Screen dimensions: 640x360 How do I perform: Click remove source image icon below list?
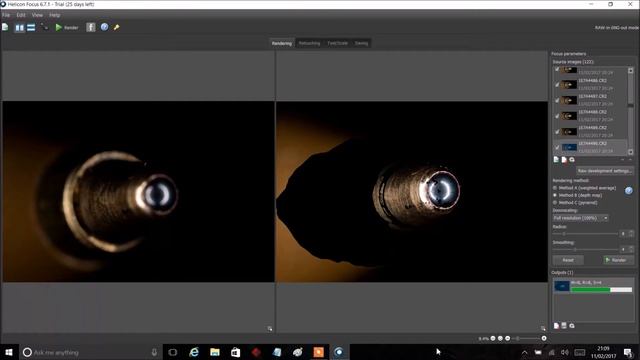564,160
